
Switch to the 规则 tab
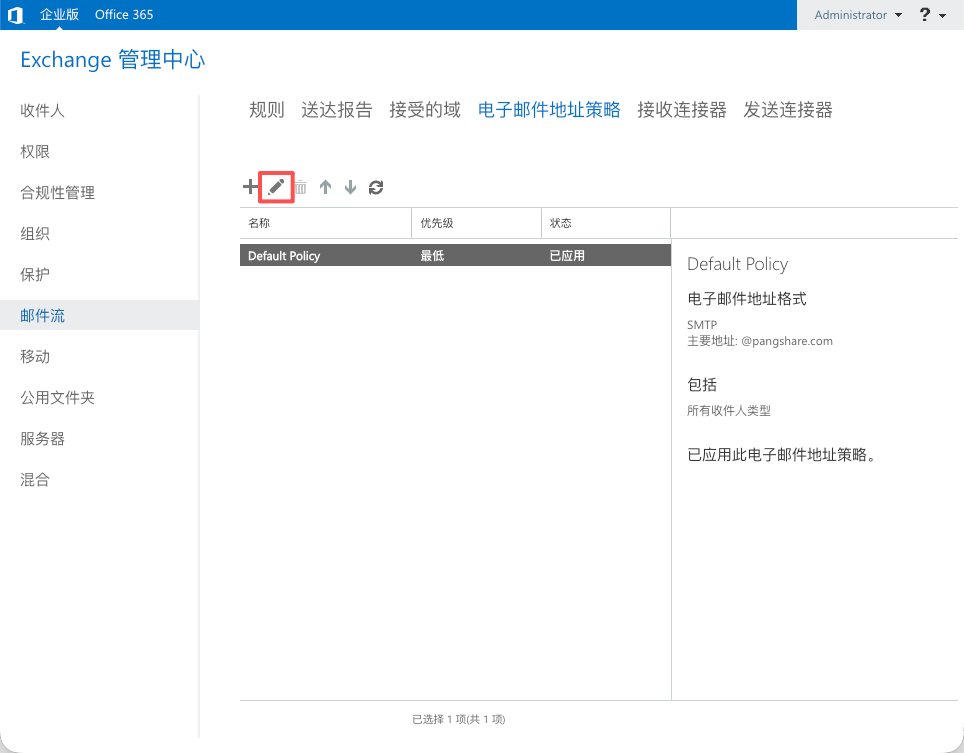click(x=267, y=110)
